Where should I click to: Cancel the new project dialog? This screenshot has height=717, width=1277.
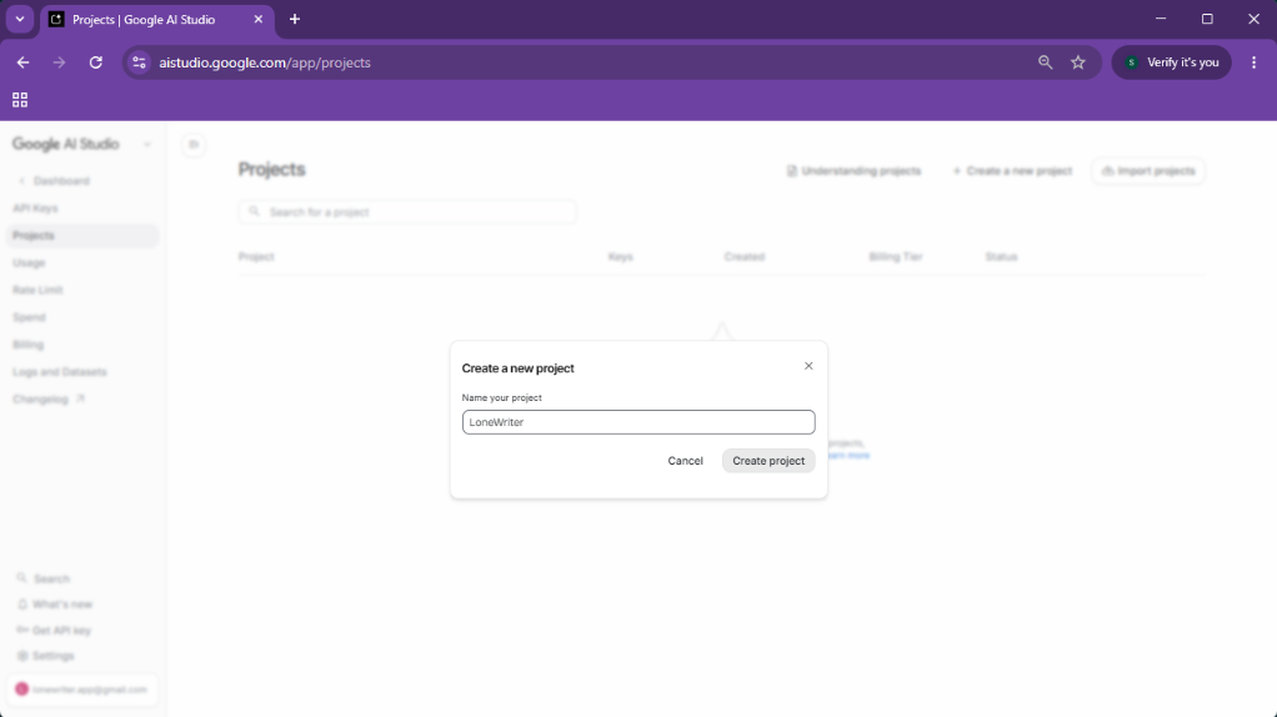[685, 461]
